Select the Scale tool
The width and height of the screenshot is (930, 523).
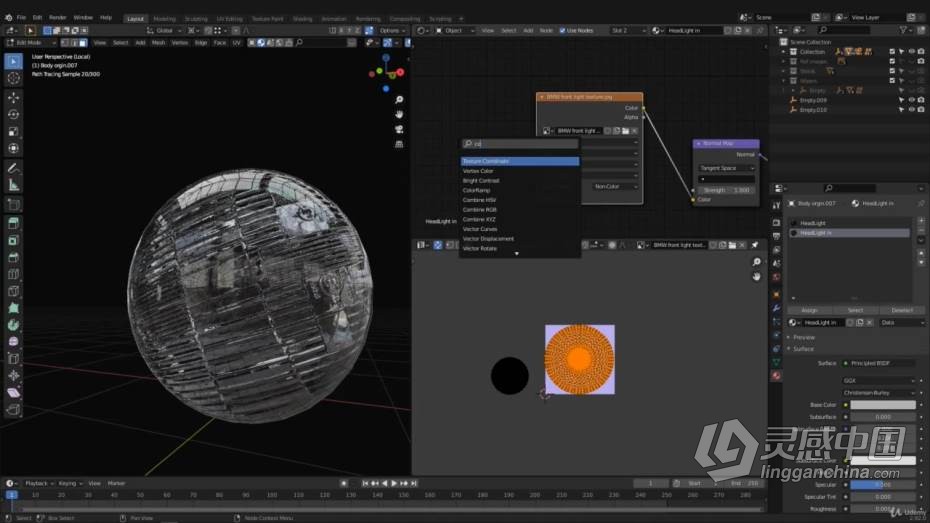pos(13,132)
